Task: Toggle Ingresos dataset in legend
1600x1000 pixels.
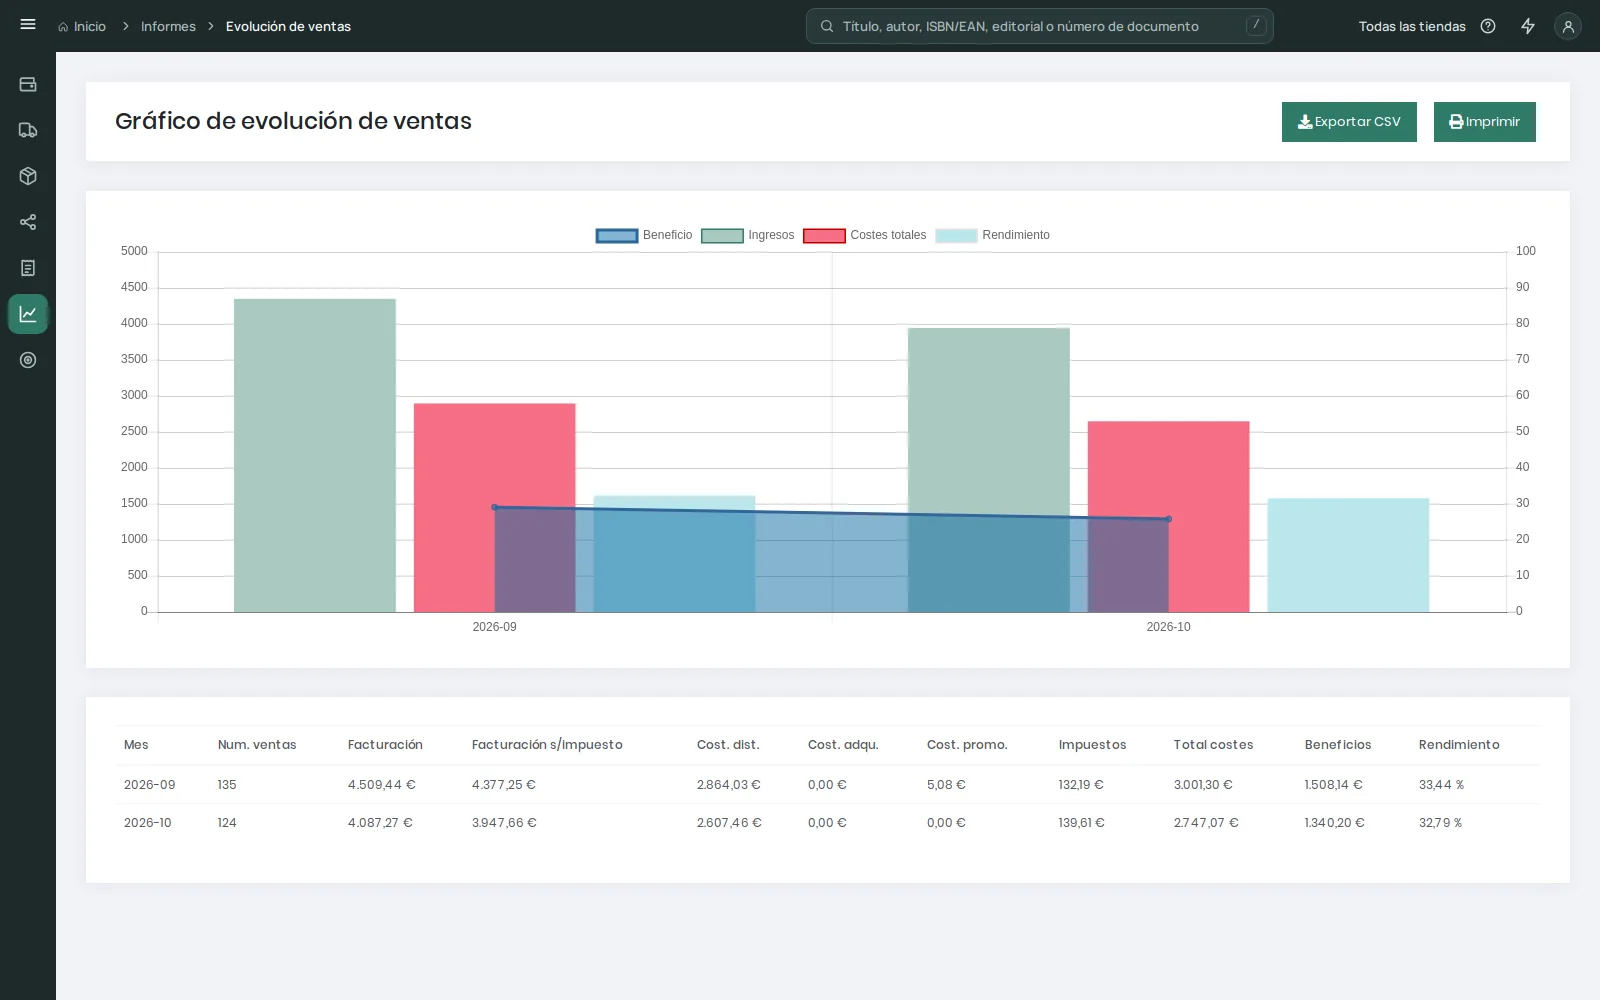Action: 748,235
